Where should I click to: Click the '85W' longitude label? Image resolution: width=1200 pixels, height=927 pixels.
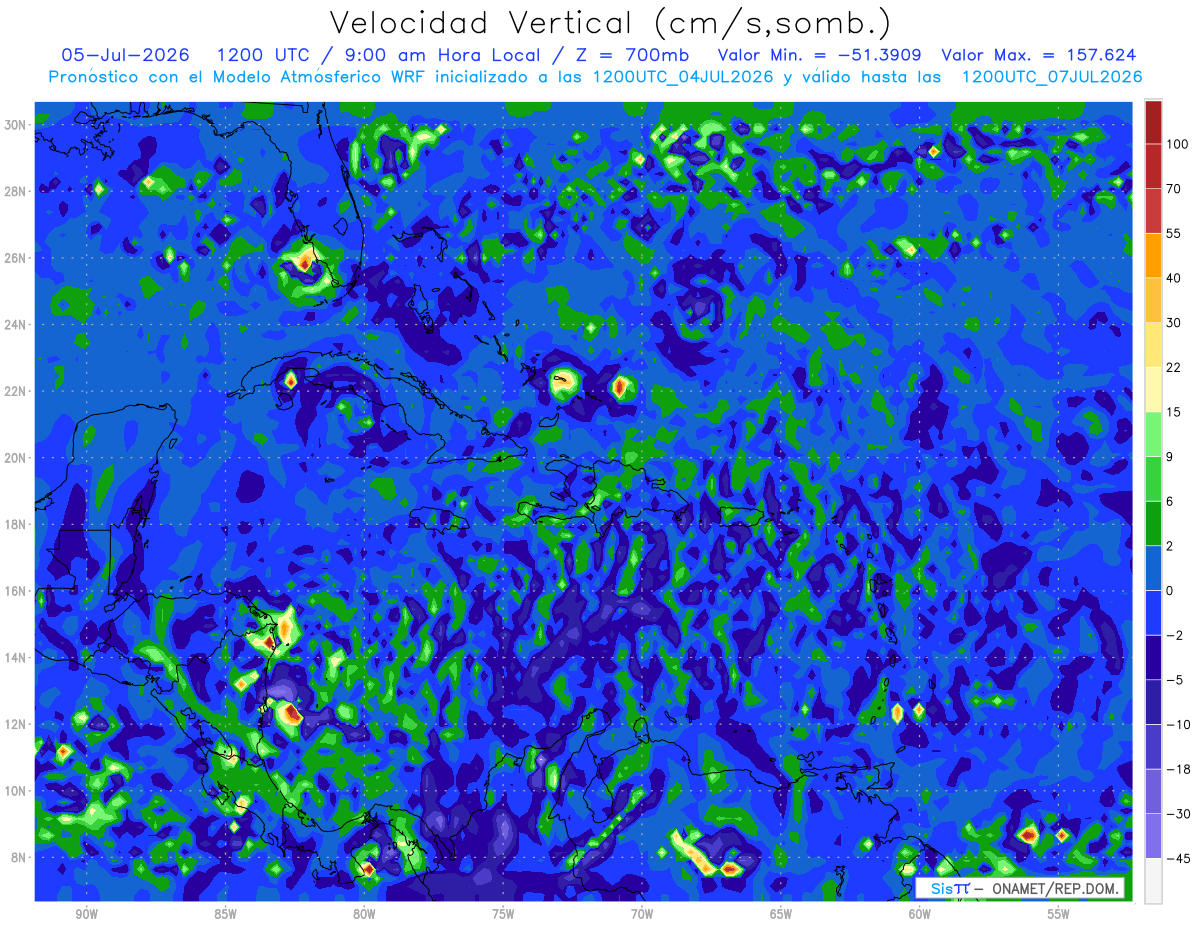[225, 913]
